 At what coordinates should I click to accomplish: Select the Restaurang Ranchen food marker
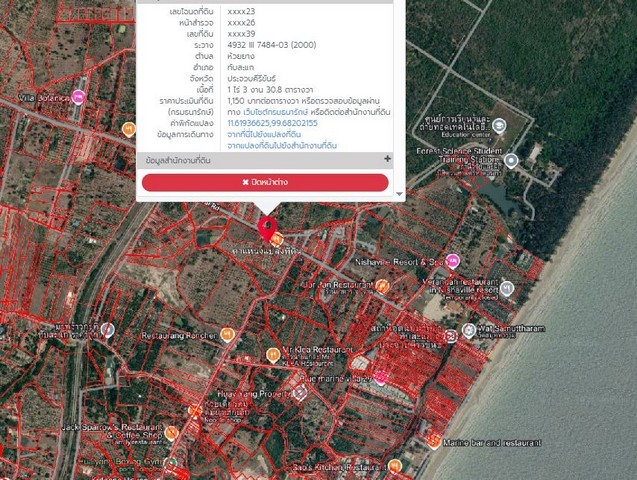228,334
